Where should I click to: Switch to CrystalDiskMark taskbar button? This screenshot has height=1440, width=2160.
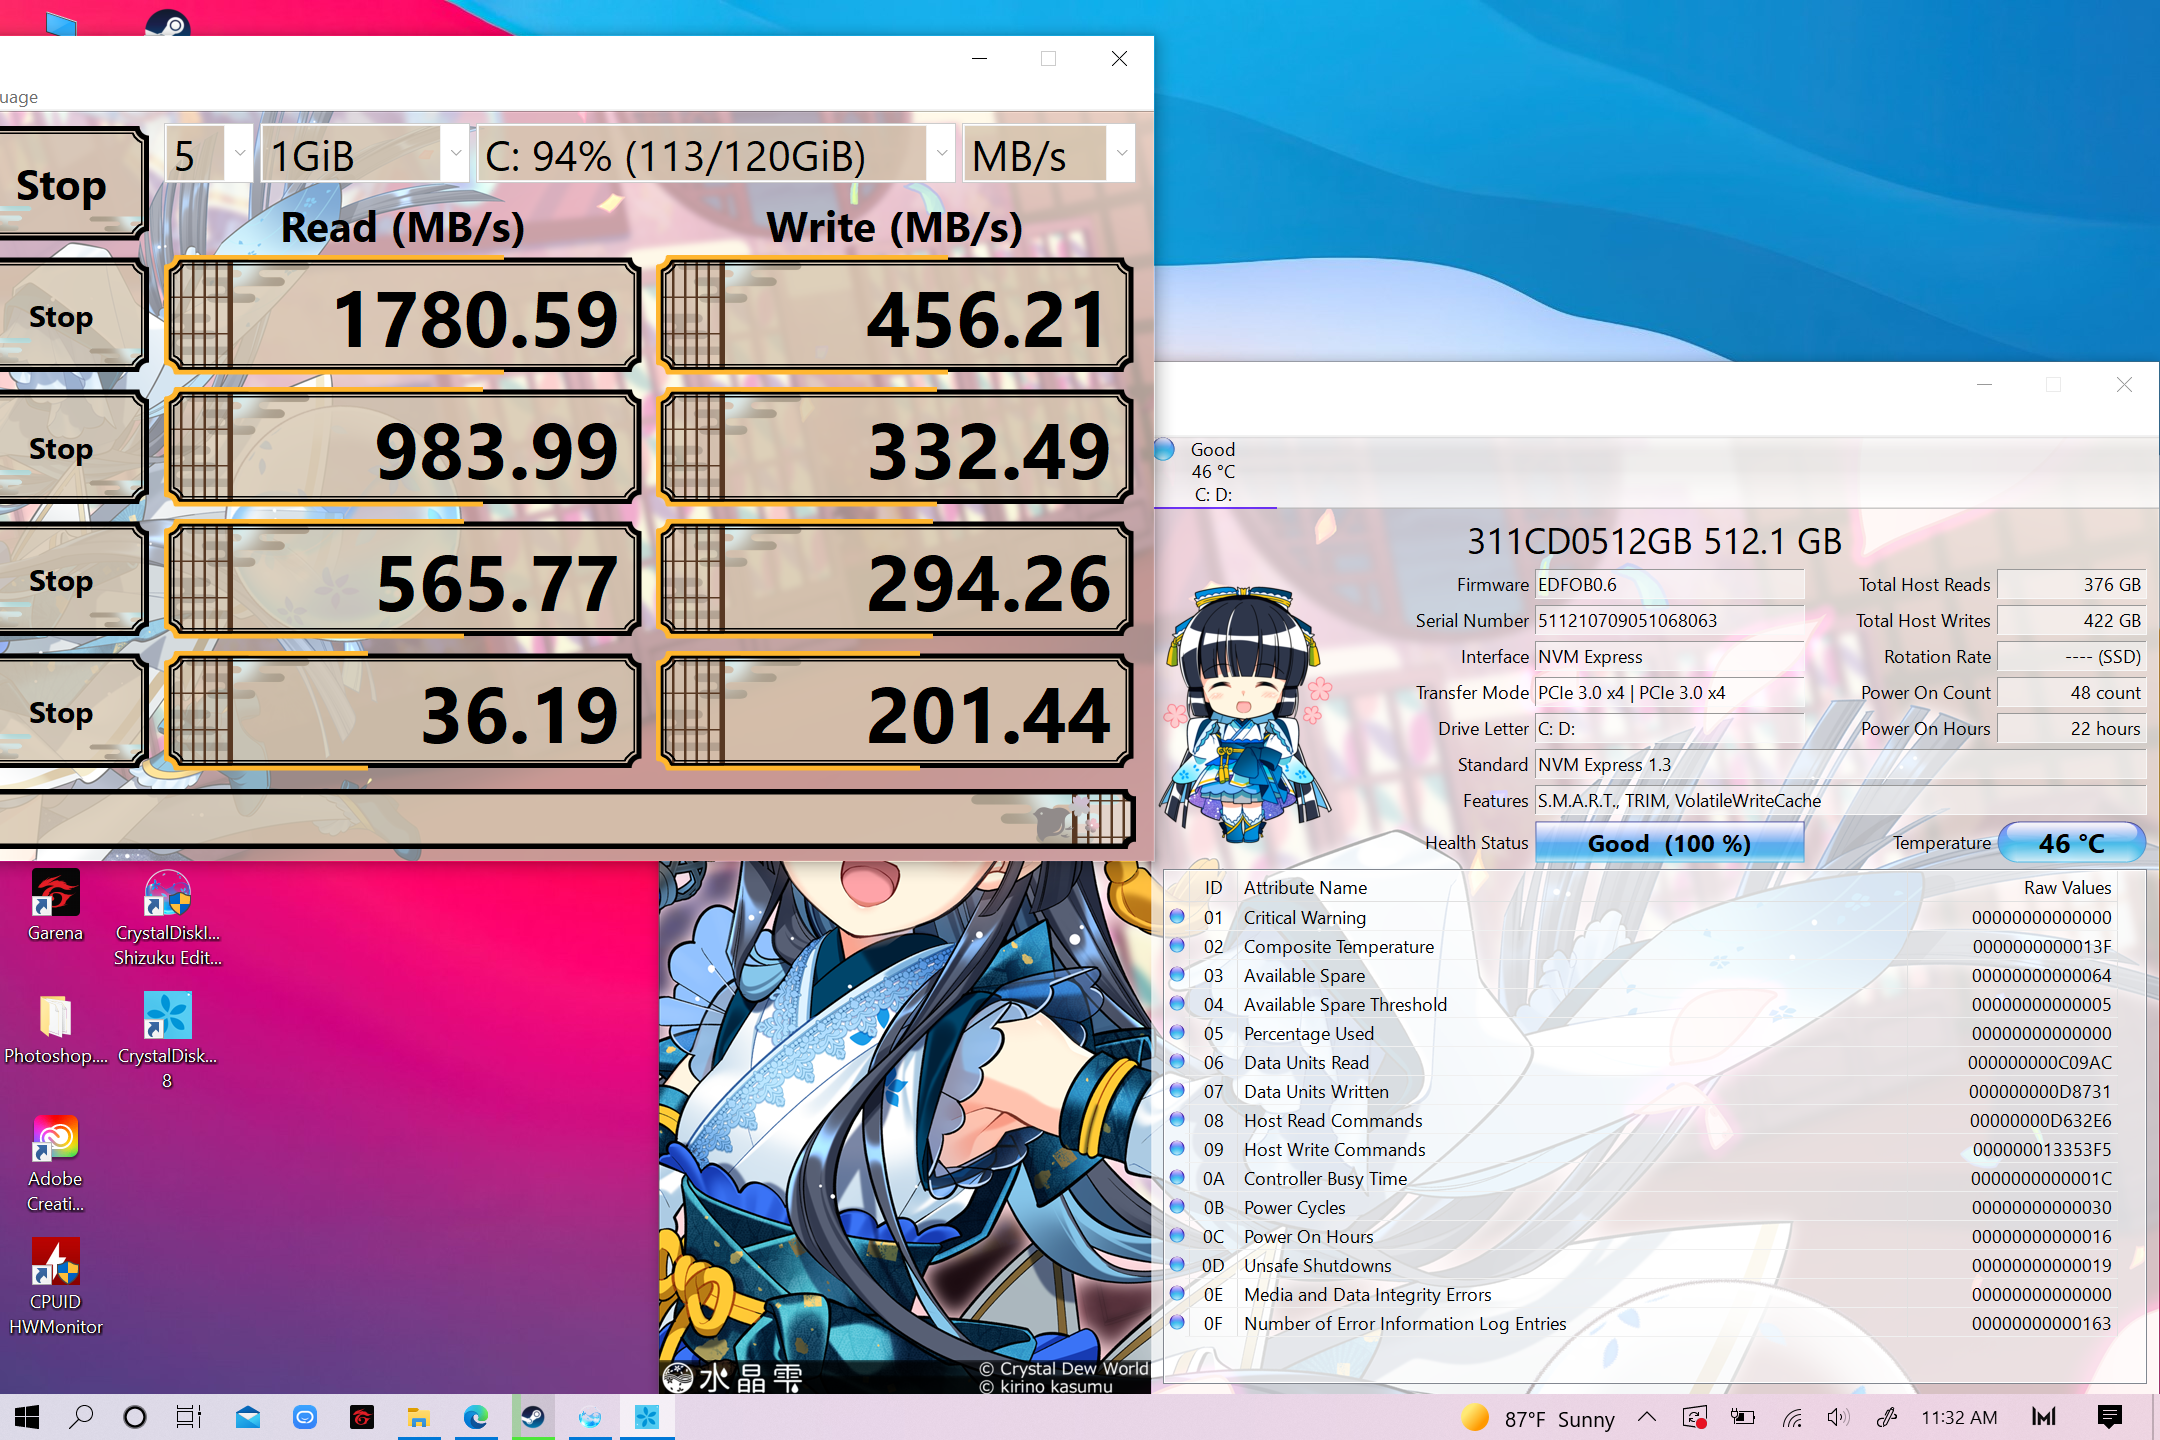coord(647,1417)
